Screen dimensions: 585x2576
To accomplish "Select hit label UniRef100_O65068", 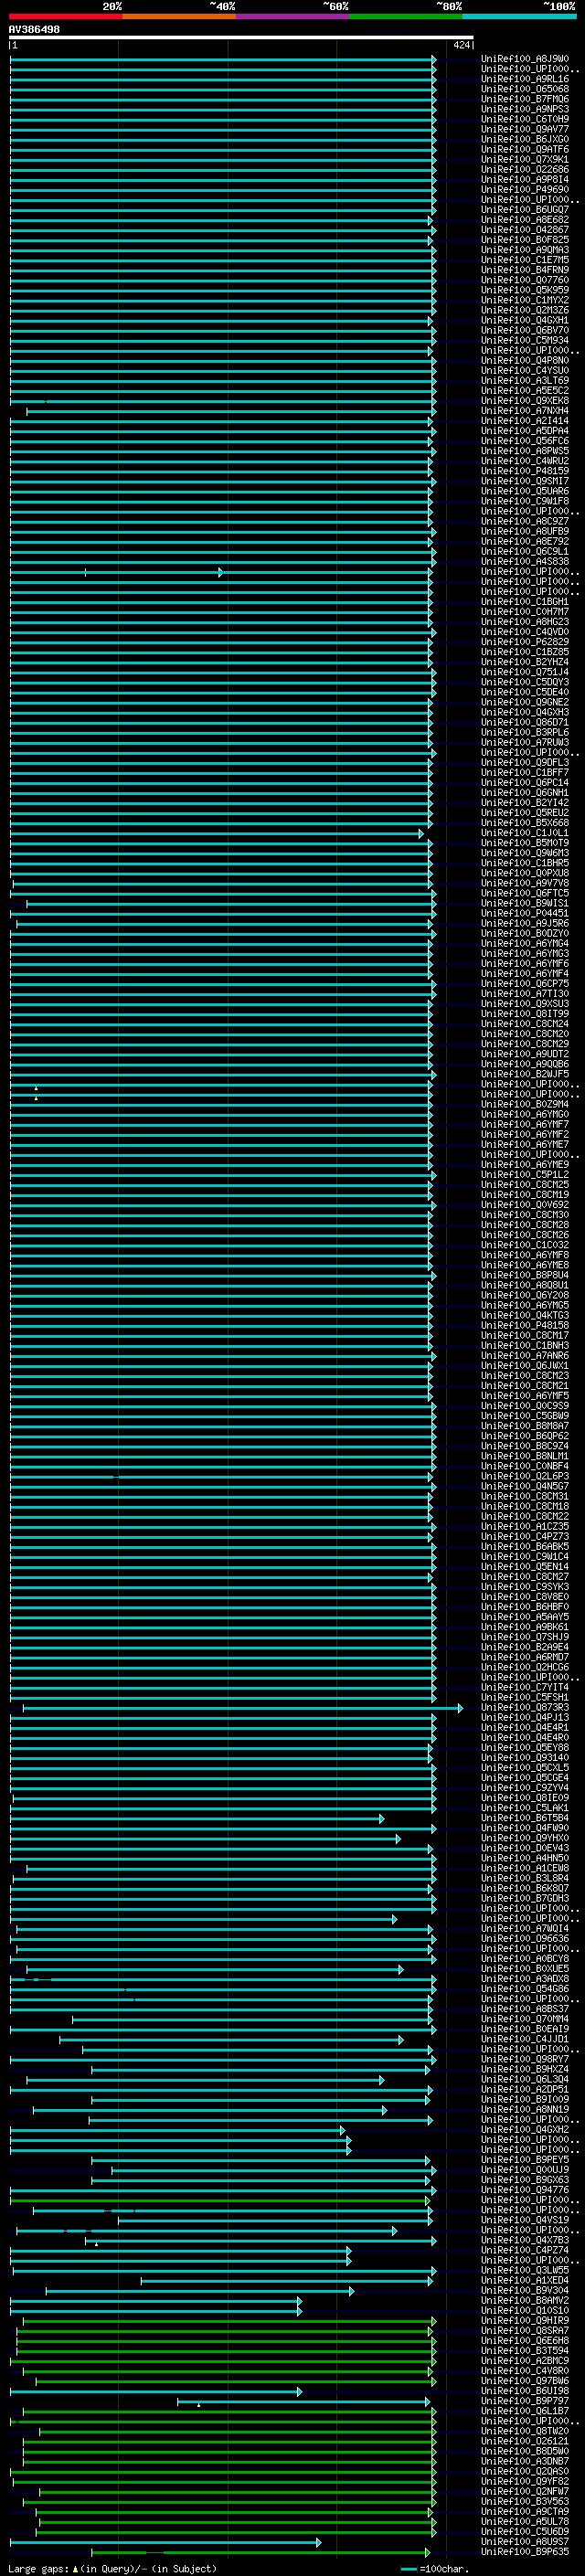I will point(525,89).
